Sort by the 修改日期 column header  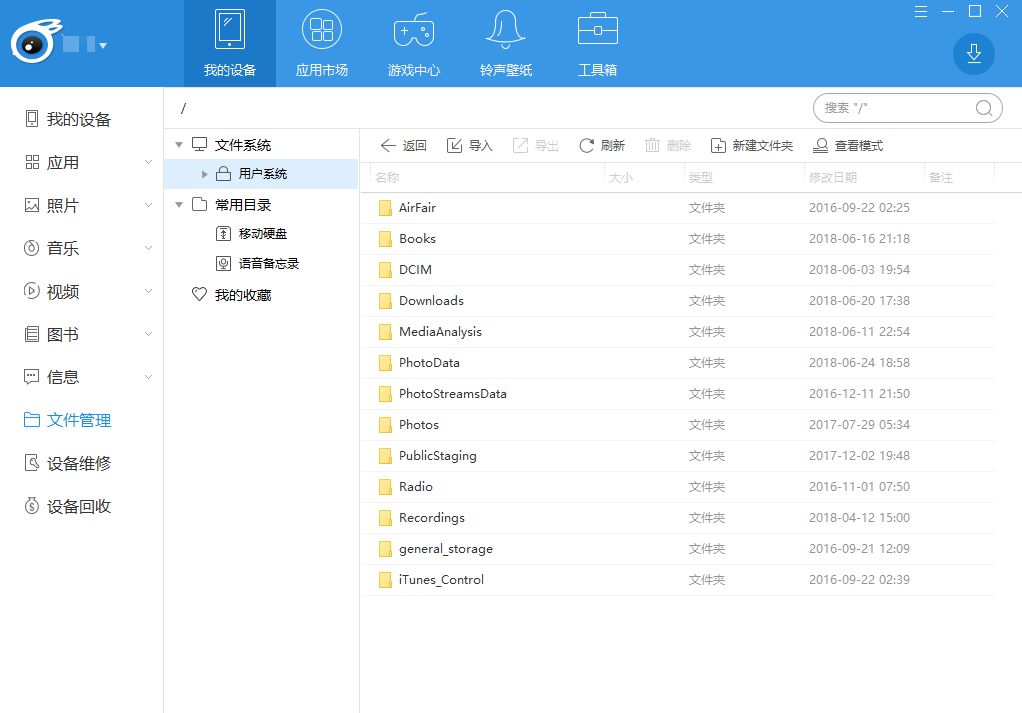tap(832, 177)
